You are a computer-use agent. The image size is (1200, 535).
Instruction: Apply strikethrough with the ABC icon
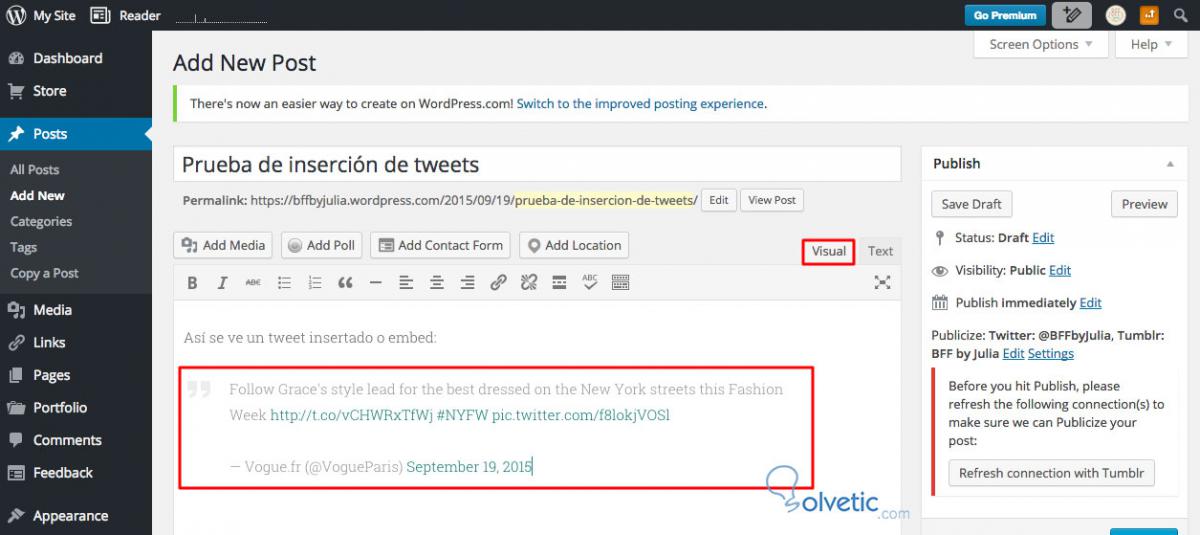253,283
